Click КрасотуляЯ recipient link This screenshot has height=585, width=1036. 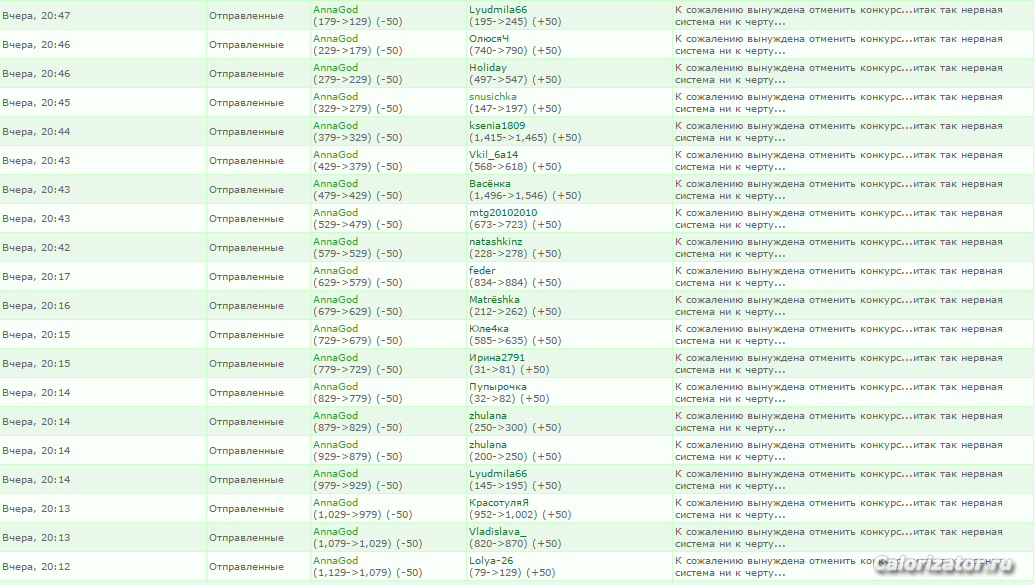pos(499,503)
